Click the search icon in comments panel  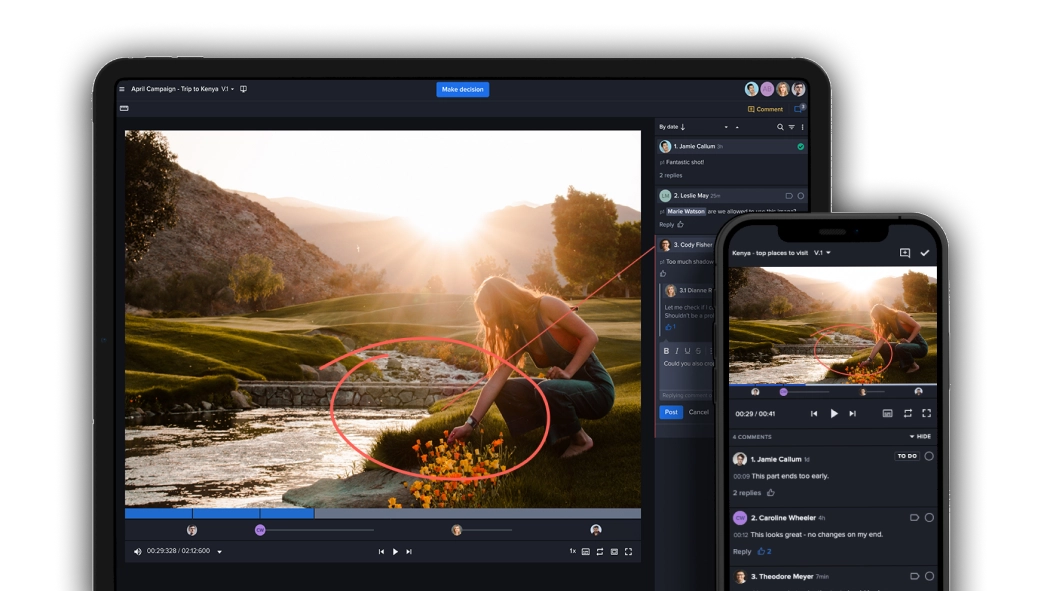(x=780, y=127)
